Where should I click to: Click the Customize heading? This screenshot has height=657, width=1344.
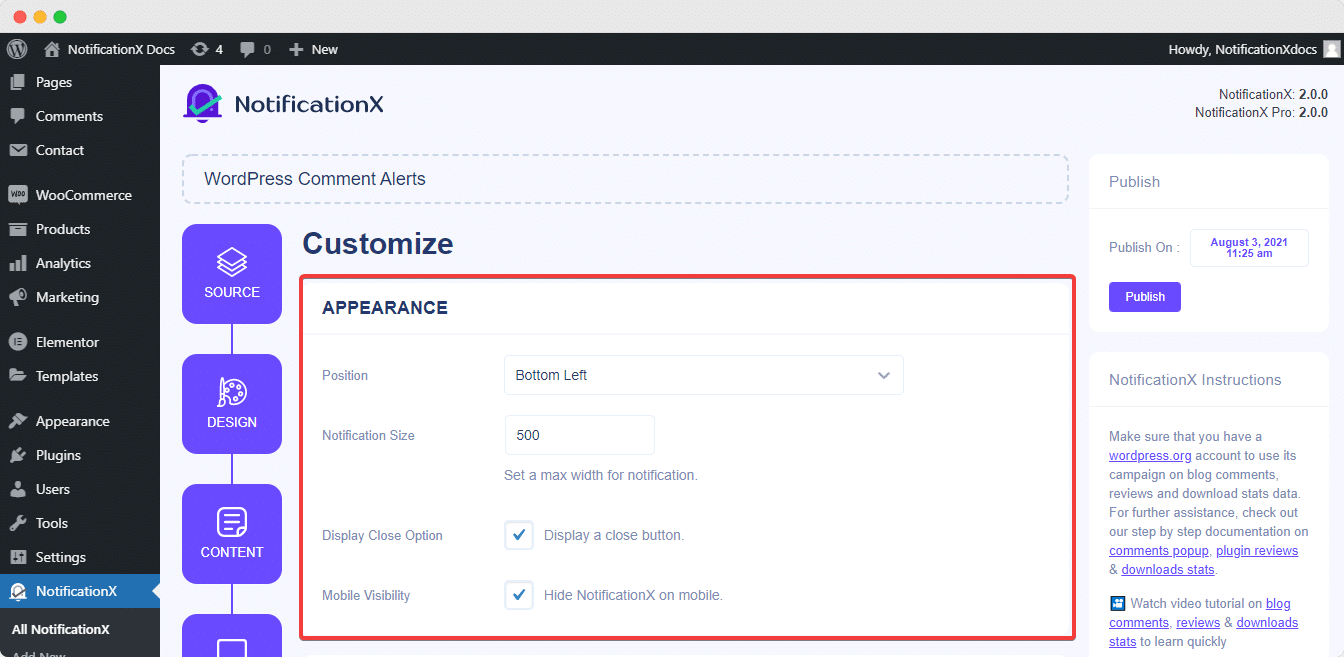[378, 243]
